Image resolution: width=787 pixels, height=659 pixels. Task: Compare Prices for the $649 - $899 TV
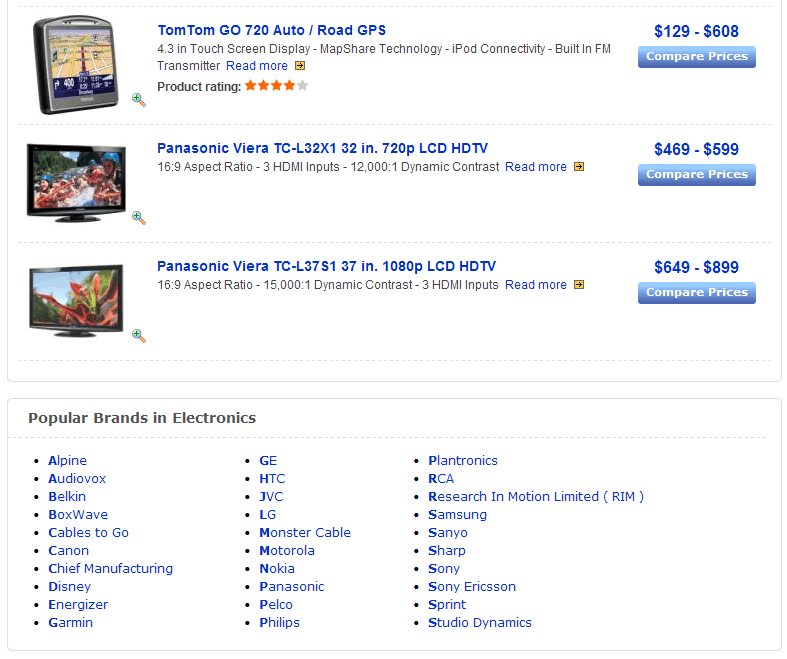point(697,293)
